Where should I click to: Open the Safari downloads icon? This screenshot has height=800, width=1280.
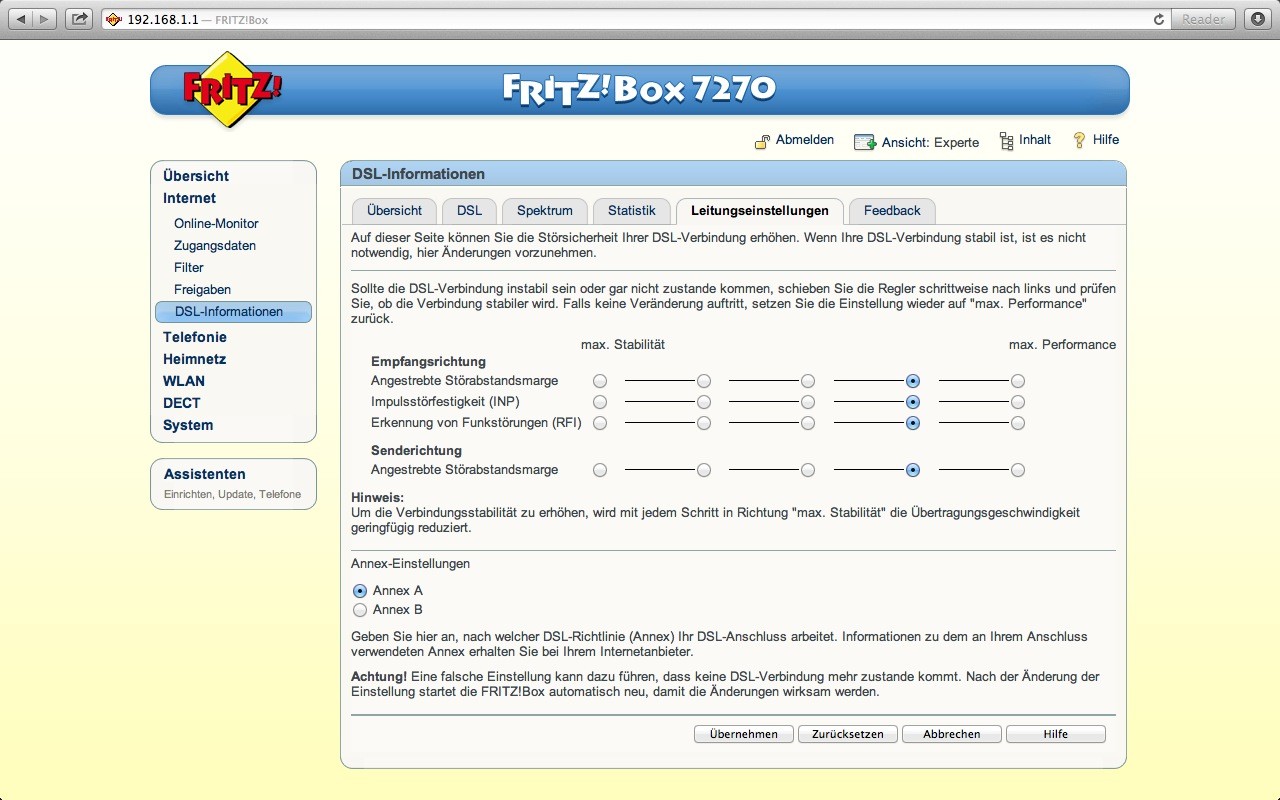pos(1258,19)
